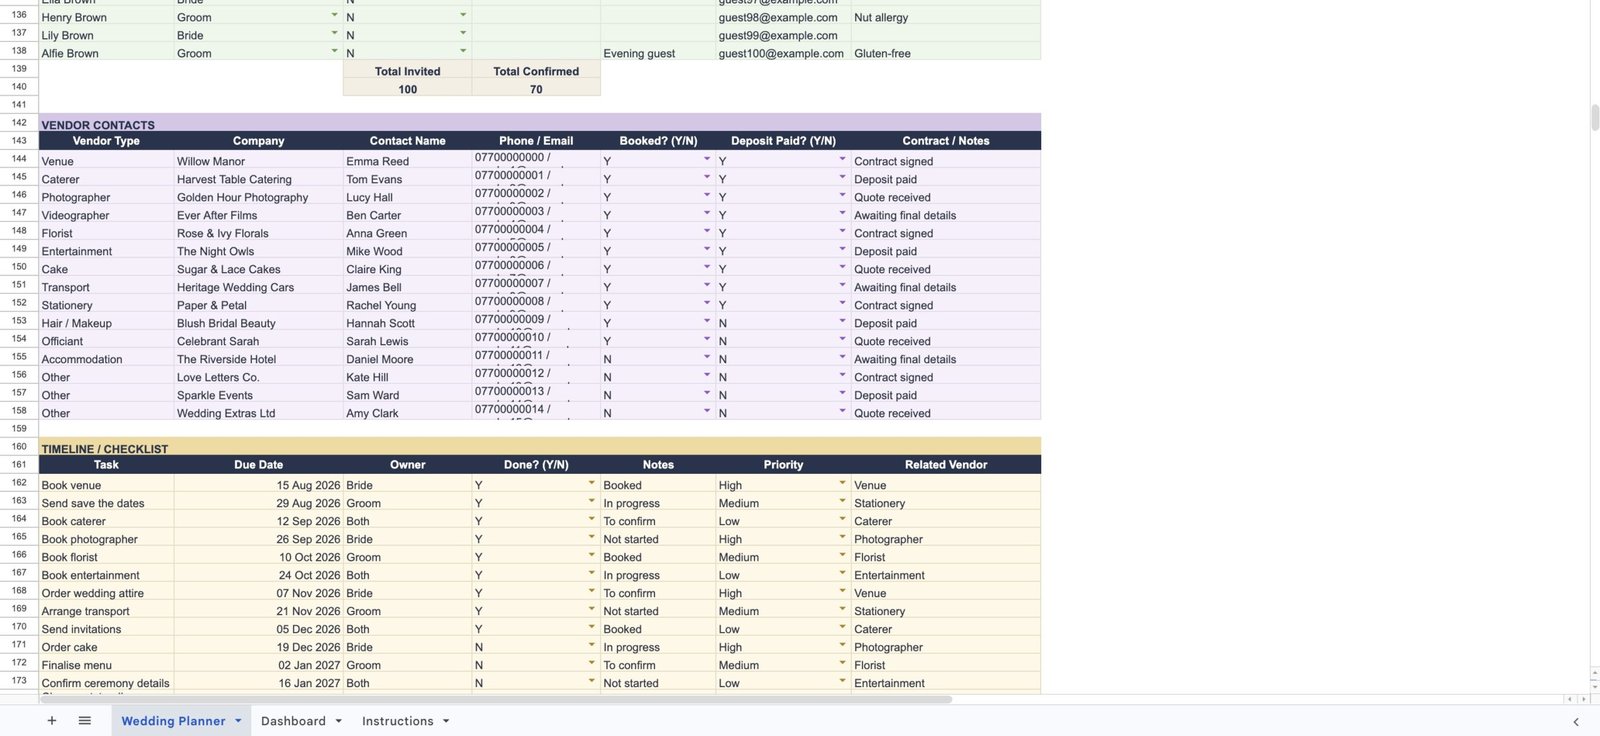Select the Heritage Wedding Cars cell
Image resolution: width=1600 pixels, height=736 pixels.
pos(259,287)
